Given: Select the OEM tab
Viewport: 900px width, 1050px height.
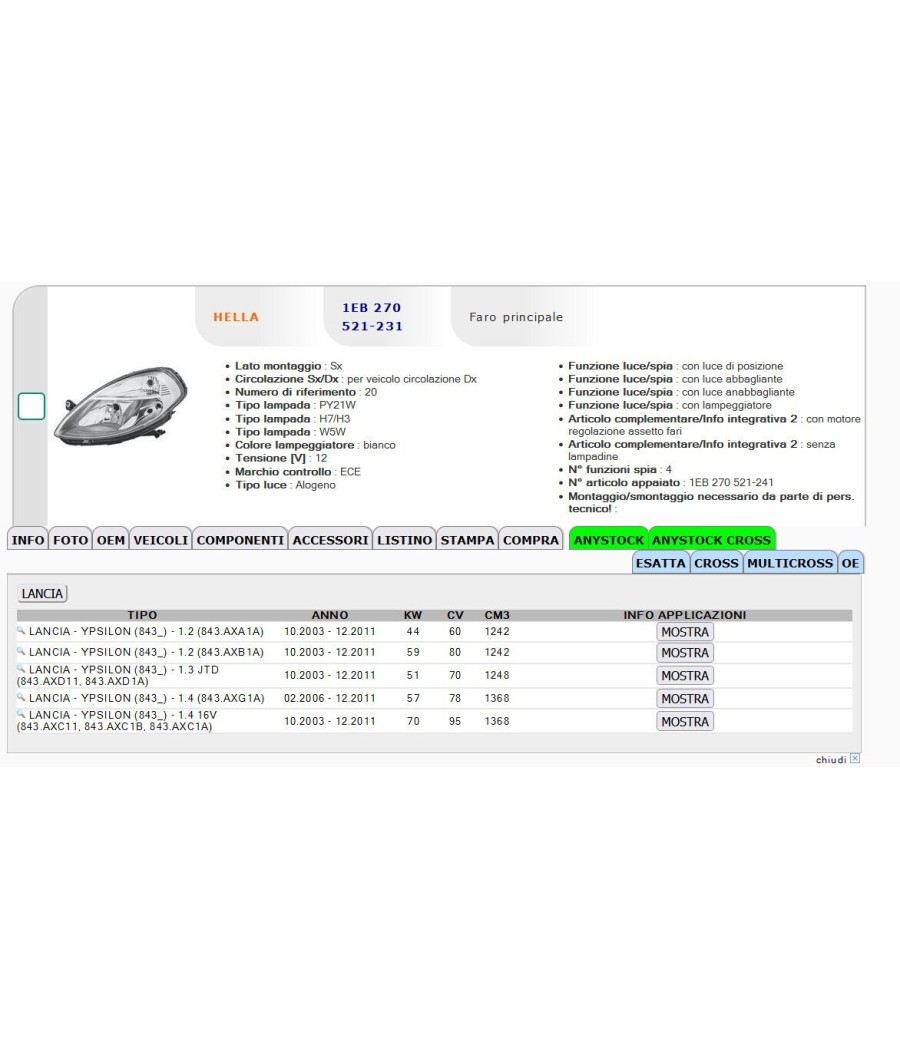Looking at the screenshot, I should click(110, 540).
